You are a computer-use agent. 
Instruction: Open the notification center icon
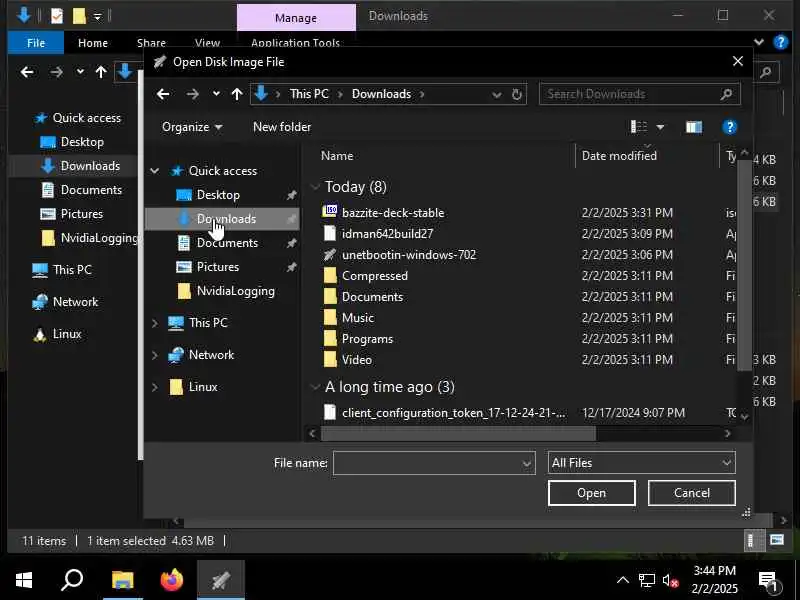(x=767, y=581)
